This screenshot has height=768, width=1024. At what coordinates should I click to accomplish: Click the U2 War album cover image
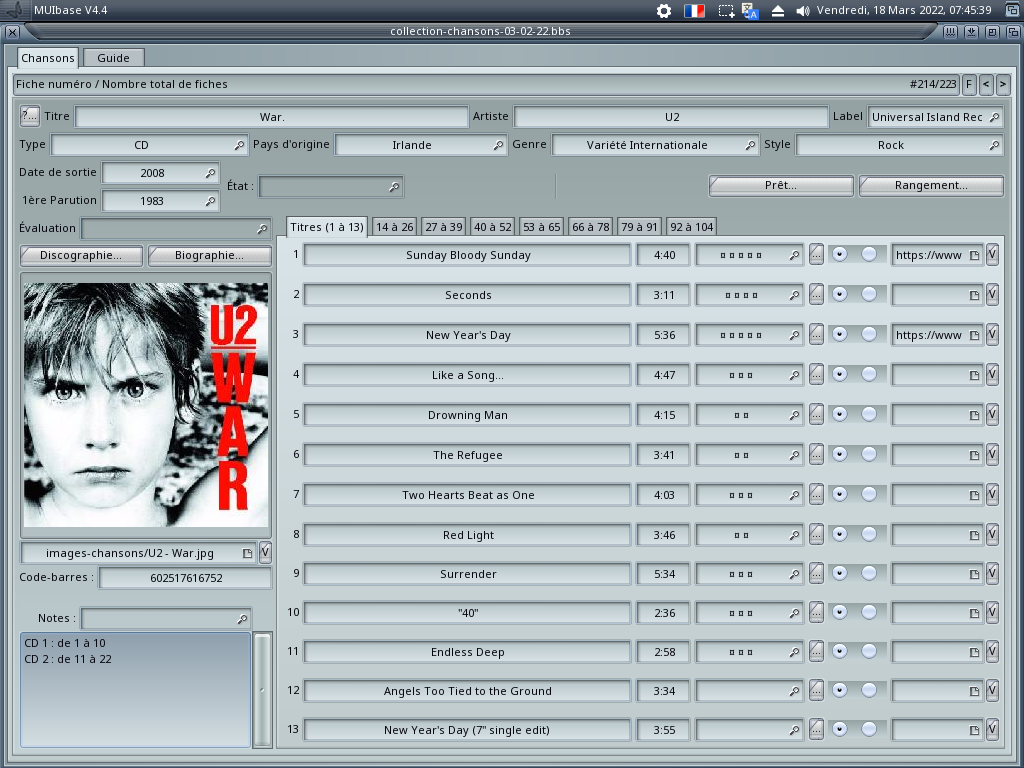point(146,405)
